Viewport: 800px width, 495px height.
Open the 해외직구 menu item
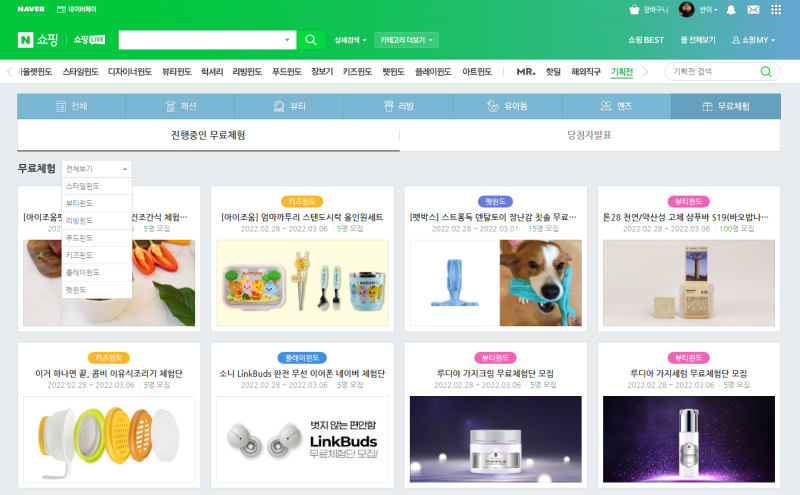coord(586,72)
